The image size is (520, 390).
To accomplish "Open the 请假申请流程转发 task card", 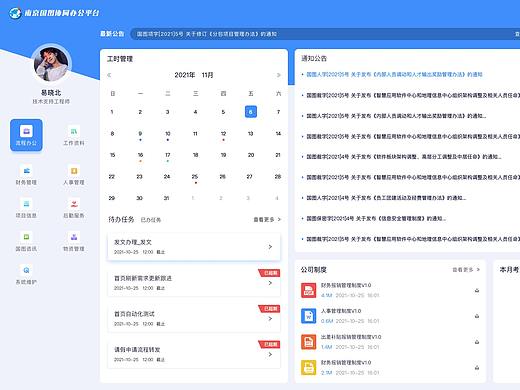I will tap(194, 354).
